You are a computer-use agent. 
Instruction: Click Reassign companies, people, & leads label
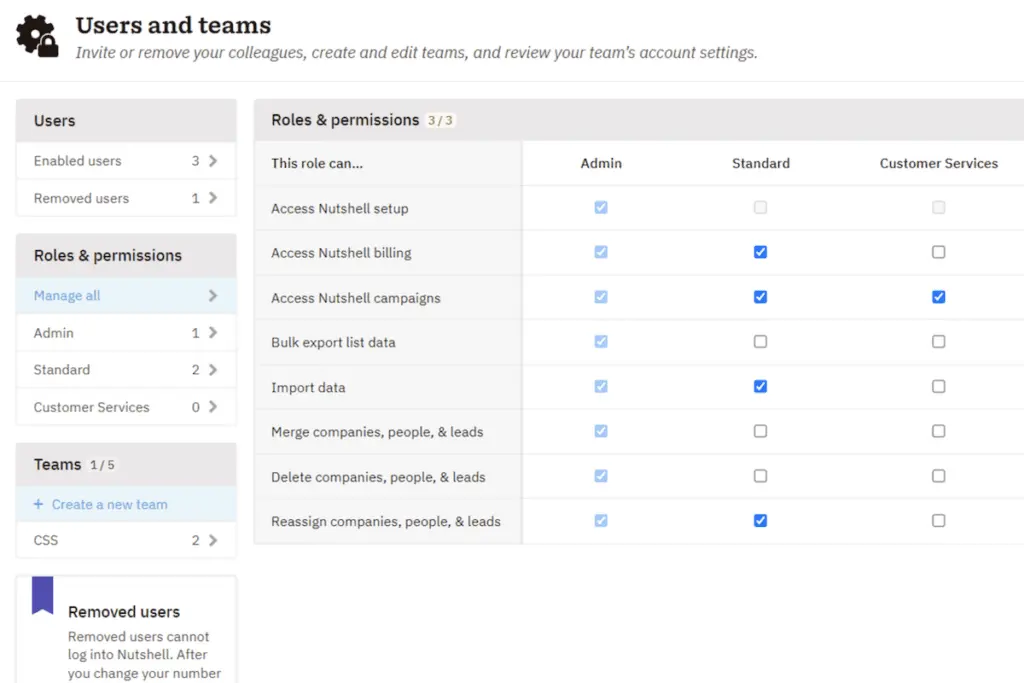click(386, 521)
